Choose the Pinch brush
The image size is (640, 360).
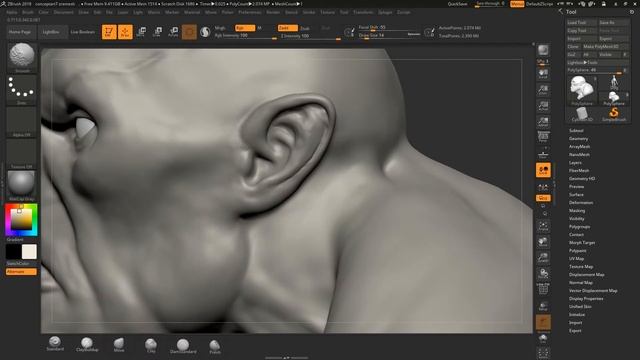pyautogui.click(x=215, y=346)
